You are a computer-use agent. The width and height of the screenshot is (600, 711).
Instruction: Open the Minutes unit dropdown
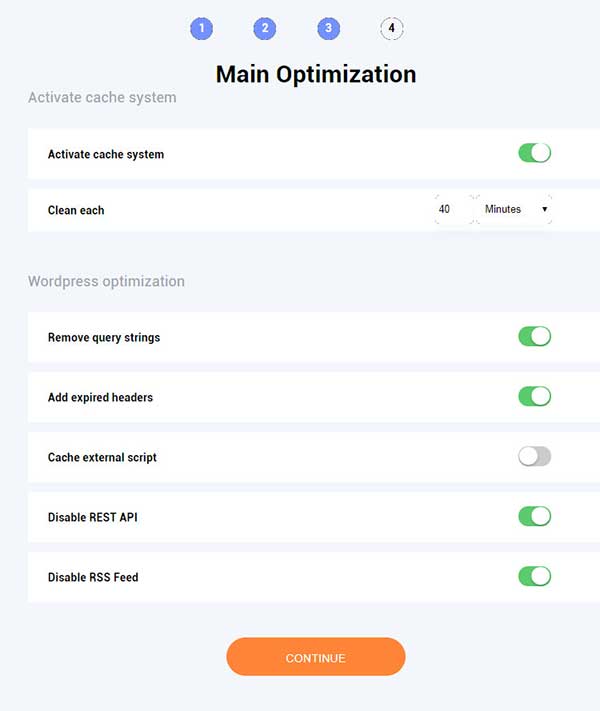(515, 210)
